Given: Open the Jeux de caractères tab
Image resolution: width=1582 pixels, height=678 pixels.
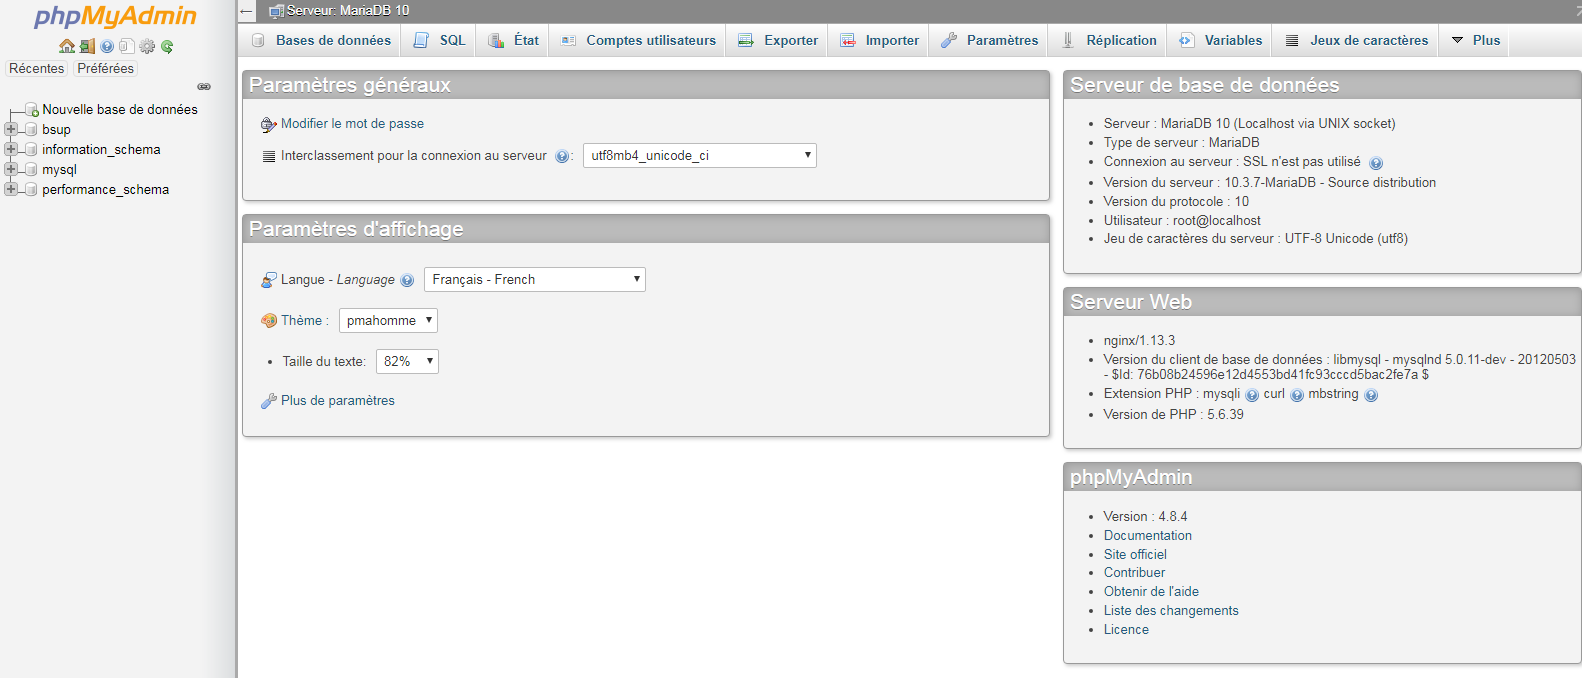Looking at the screenshot, I should tap(1356, 40).
